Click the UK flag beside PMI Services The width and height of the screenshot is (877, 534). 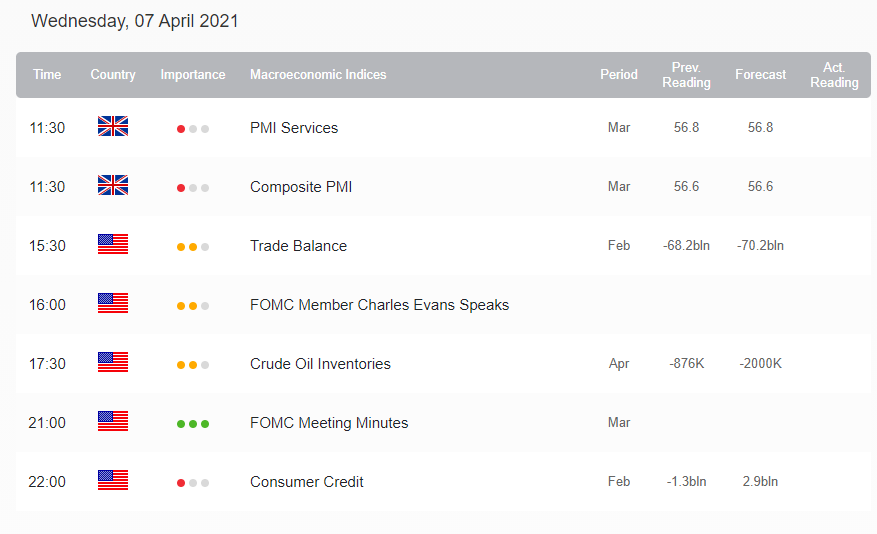pyautogui.click(x=113, y=127)
